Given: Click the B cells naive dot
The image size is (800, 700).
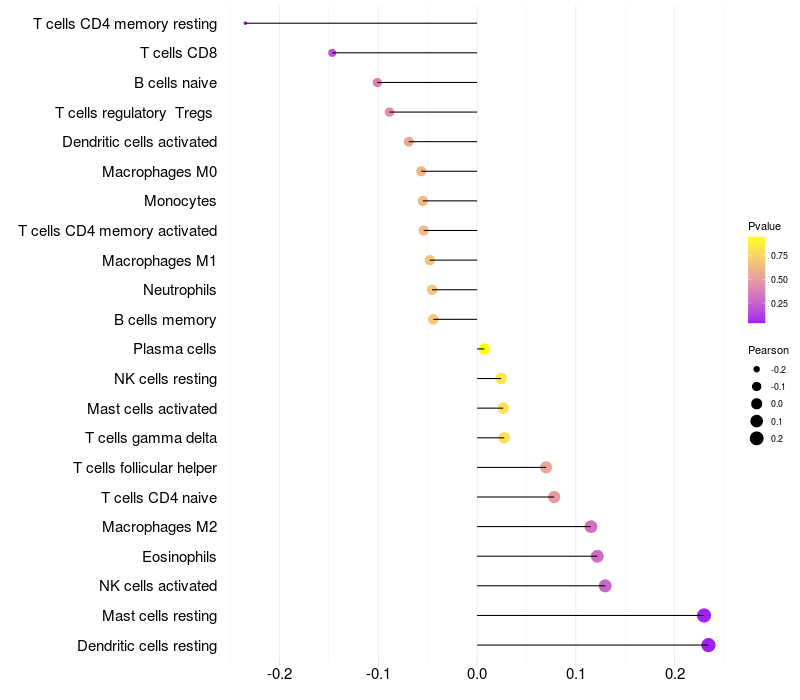Looking at the screenshot, I should click(377, 82).
